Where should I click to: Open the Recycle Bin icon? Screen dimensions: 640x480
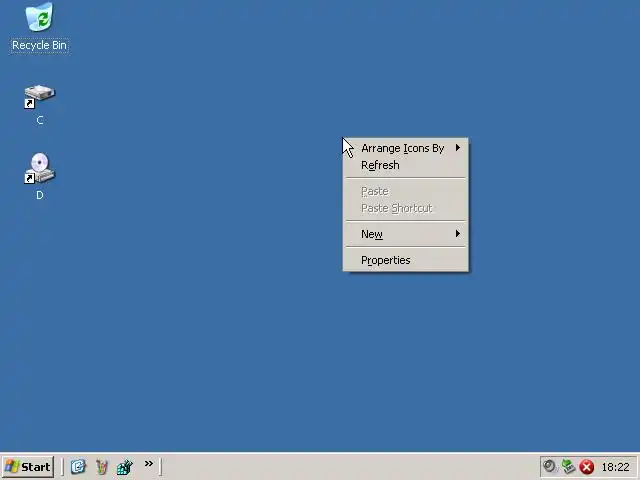39,17
